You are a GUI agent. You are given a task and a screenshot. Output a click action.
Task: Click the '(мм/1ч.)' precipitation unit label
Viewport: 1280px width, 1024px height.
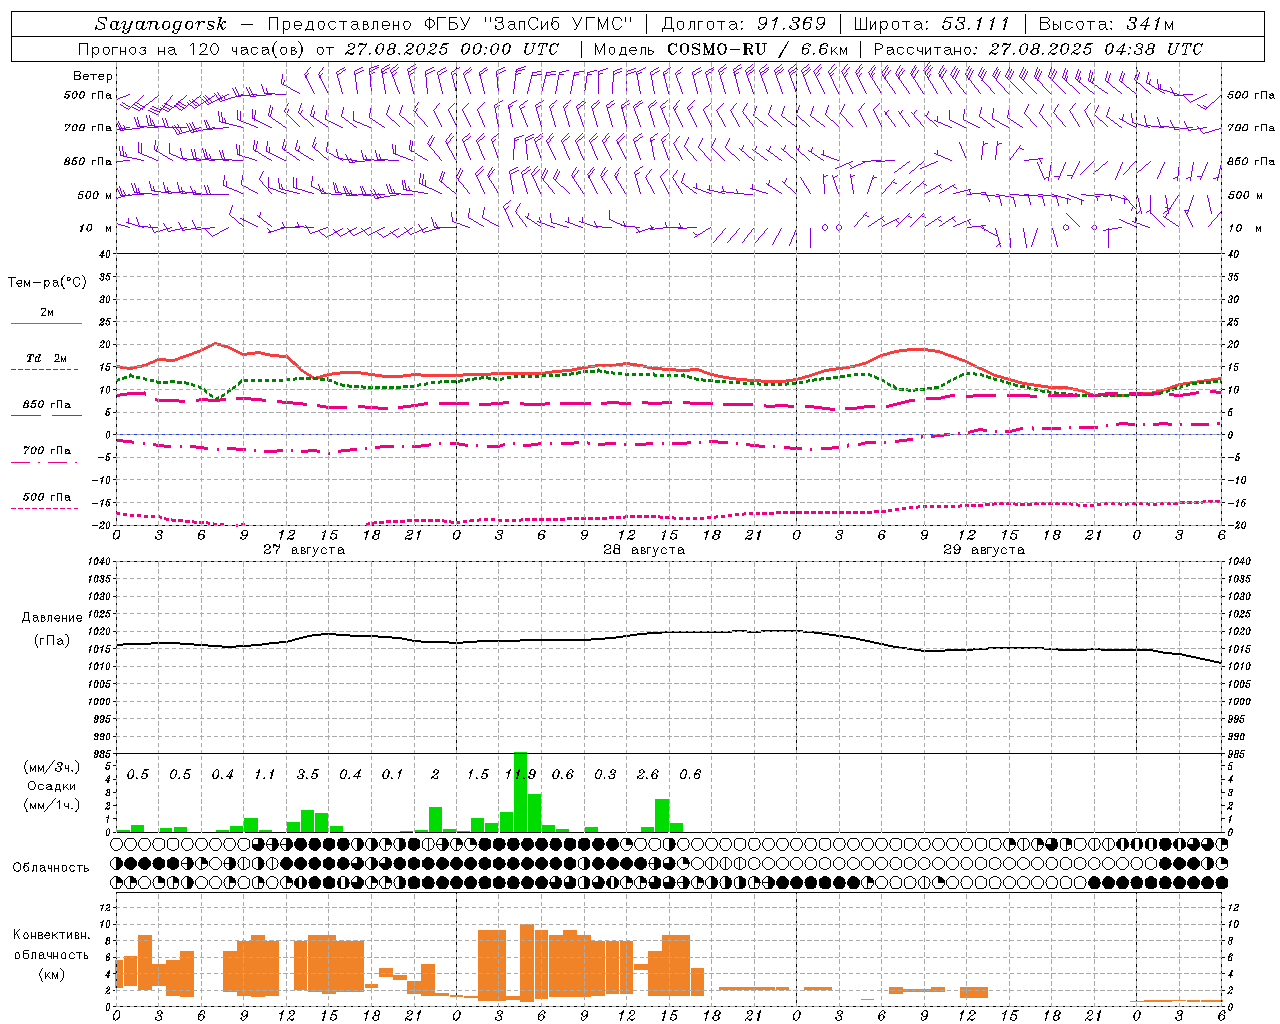point(51,805)
